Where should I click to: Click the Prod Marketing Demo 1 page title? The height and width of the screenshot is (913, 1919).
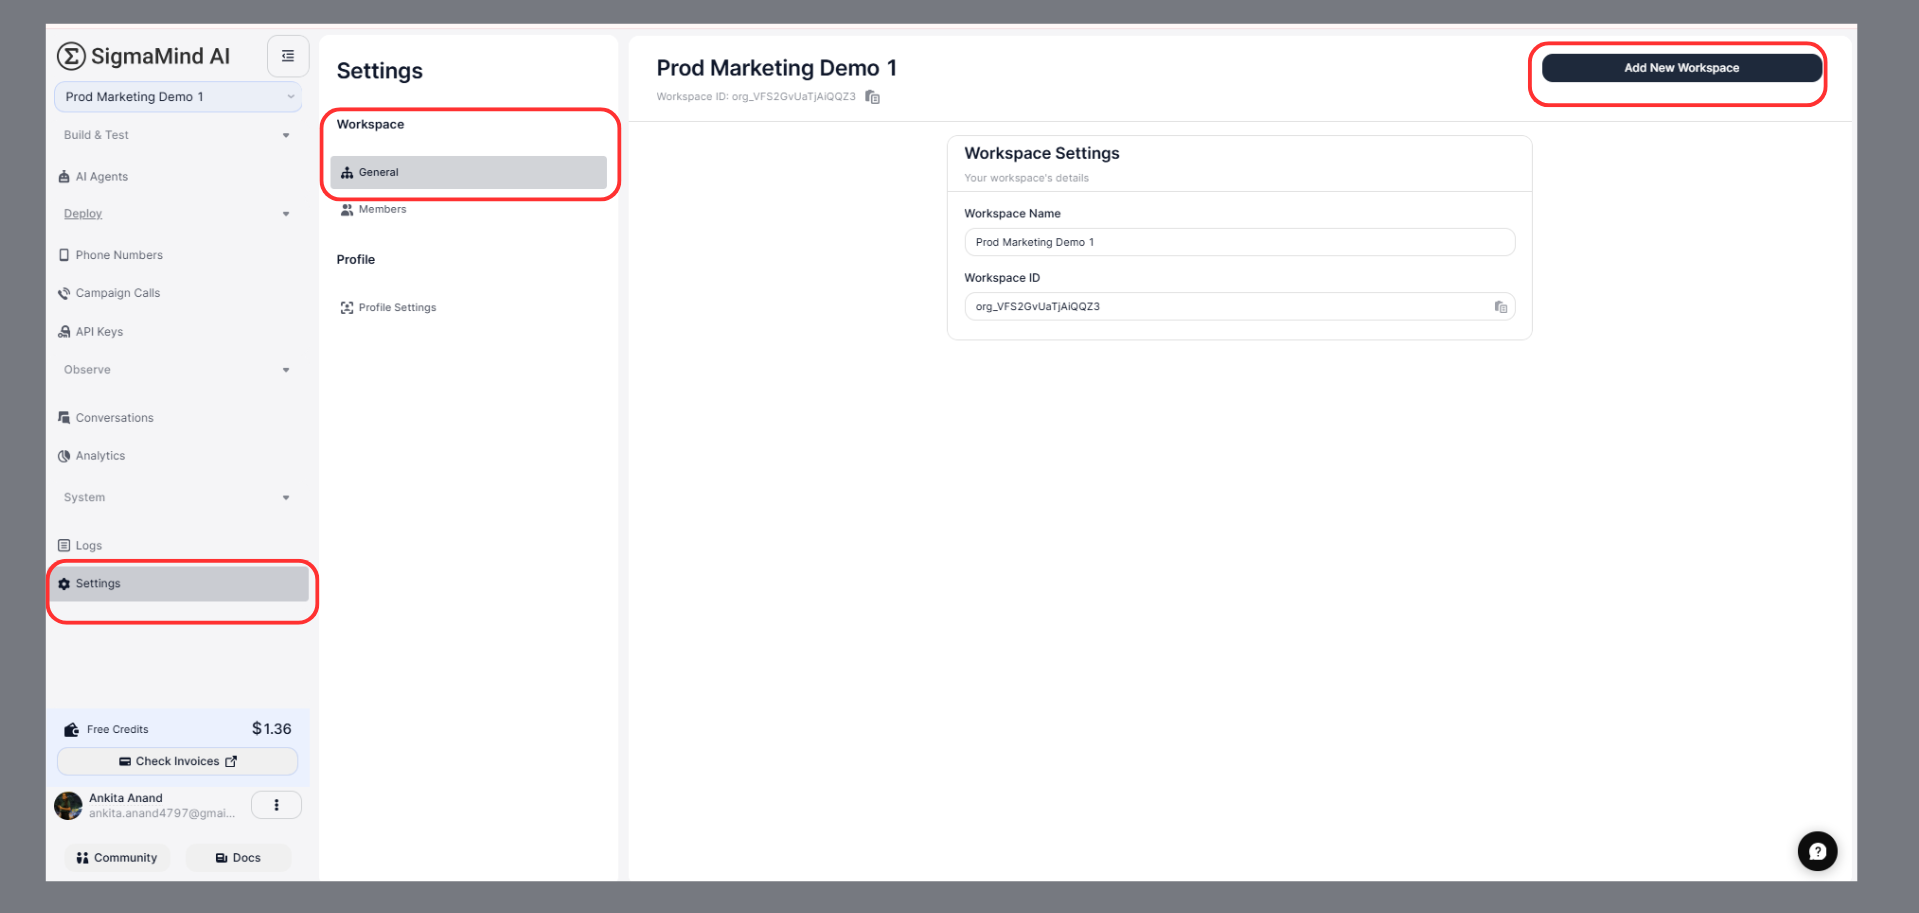coord(777,68)
